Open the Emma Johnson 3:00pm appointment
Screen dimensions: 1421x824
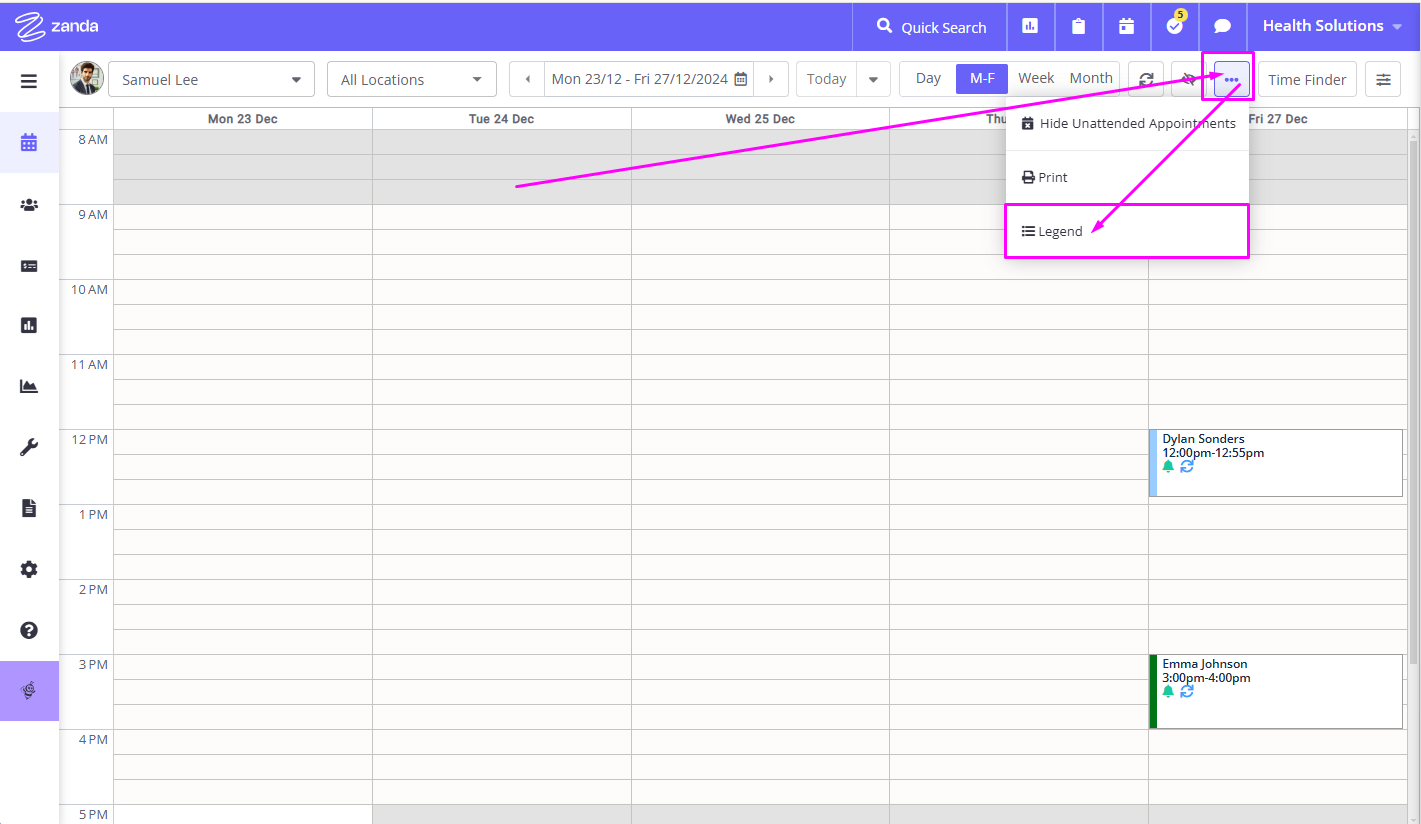click(x=1276, y=691)
